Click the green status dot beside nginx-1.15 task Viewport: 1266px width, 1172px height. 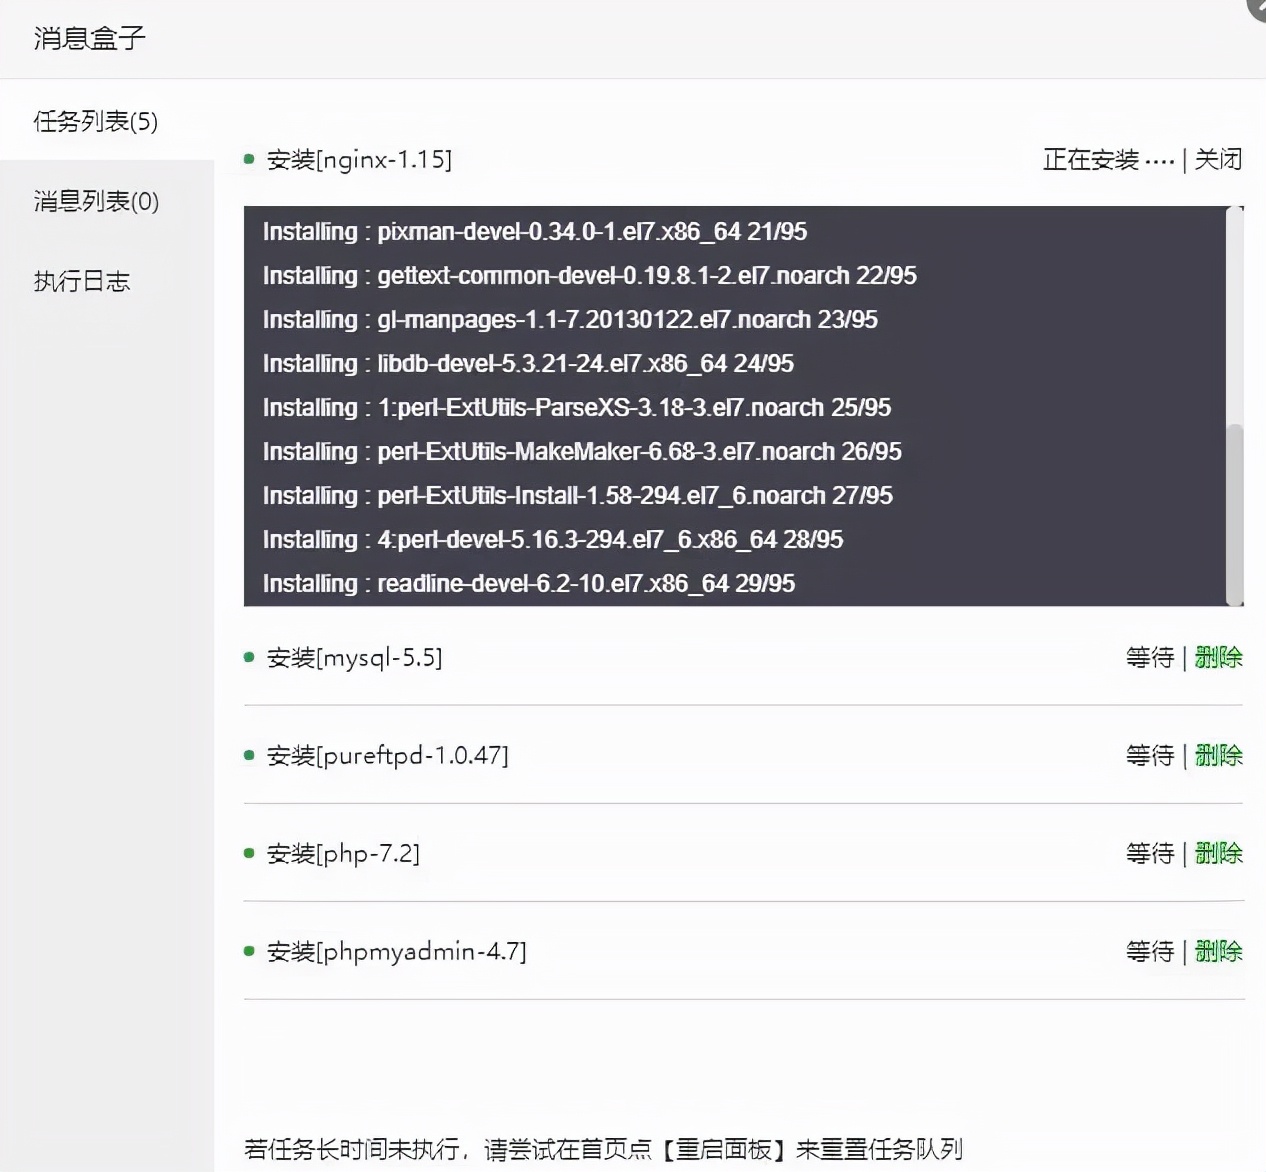point(248,158)
